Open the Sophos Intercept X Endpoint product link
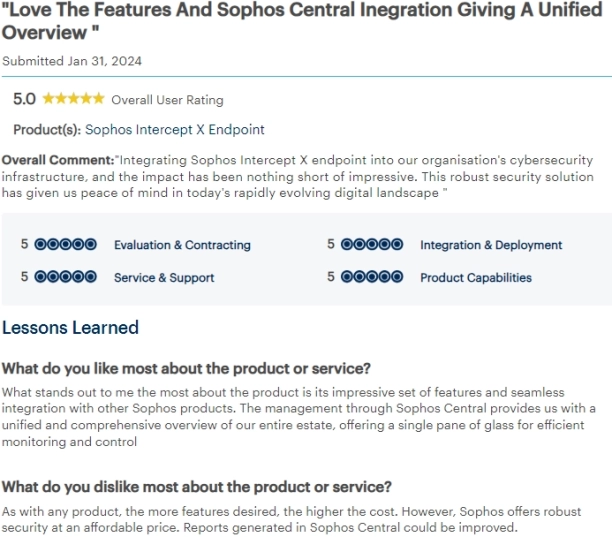Screen dimensions: 612x537 (x=174, y=130)
